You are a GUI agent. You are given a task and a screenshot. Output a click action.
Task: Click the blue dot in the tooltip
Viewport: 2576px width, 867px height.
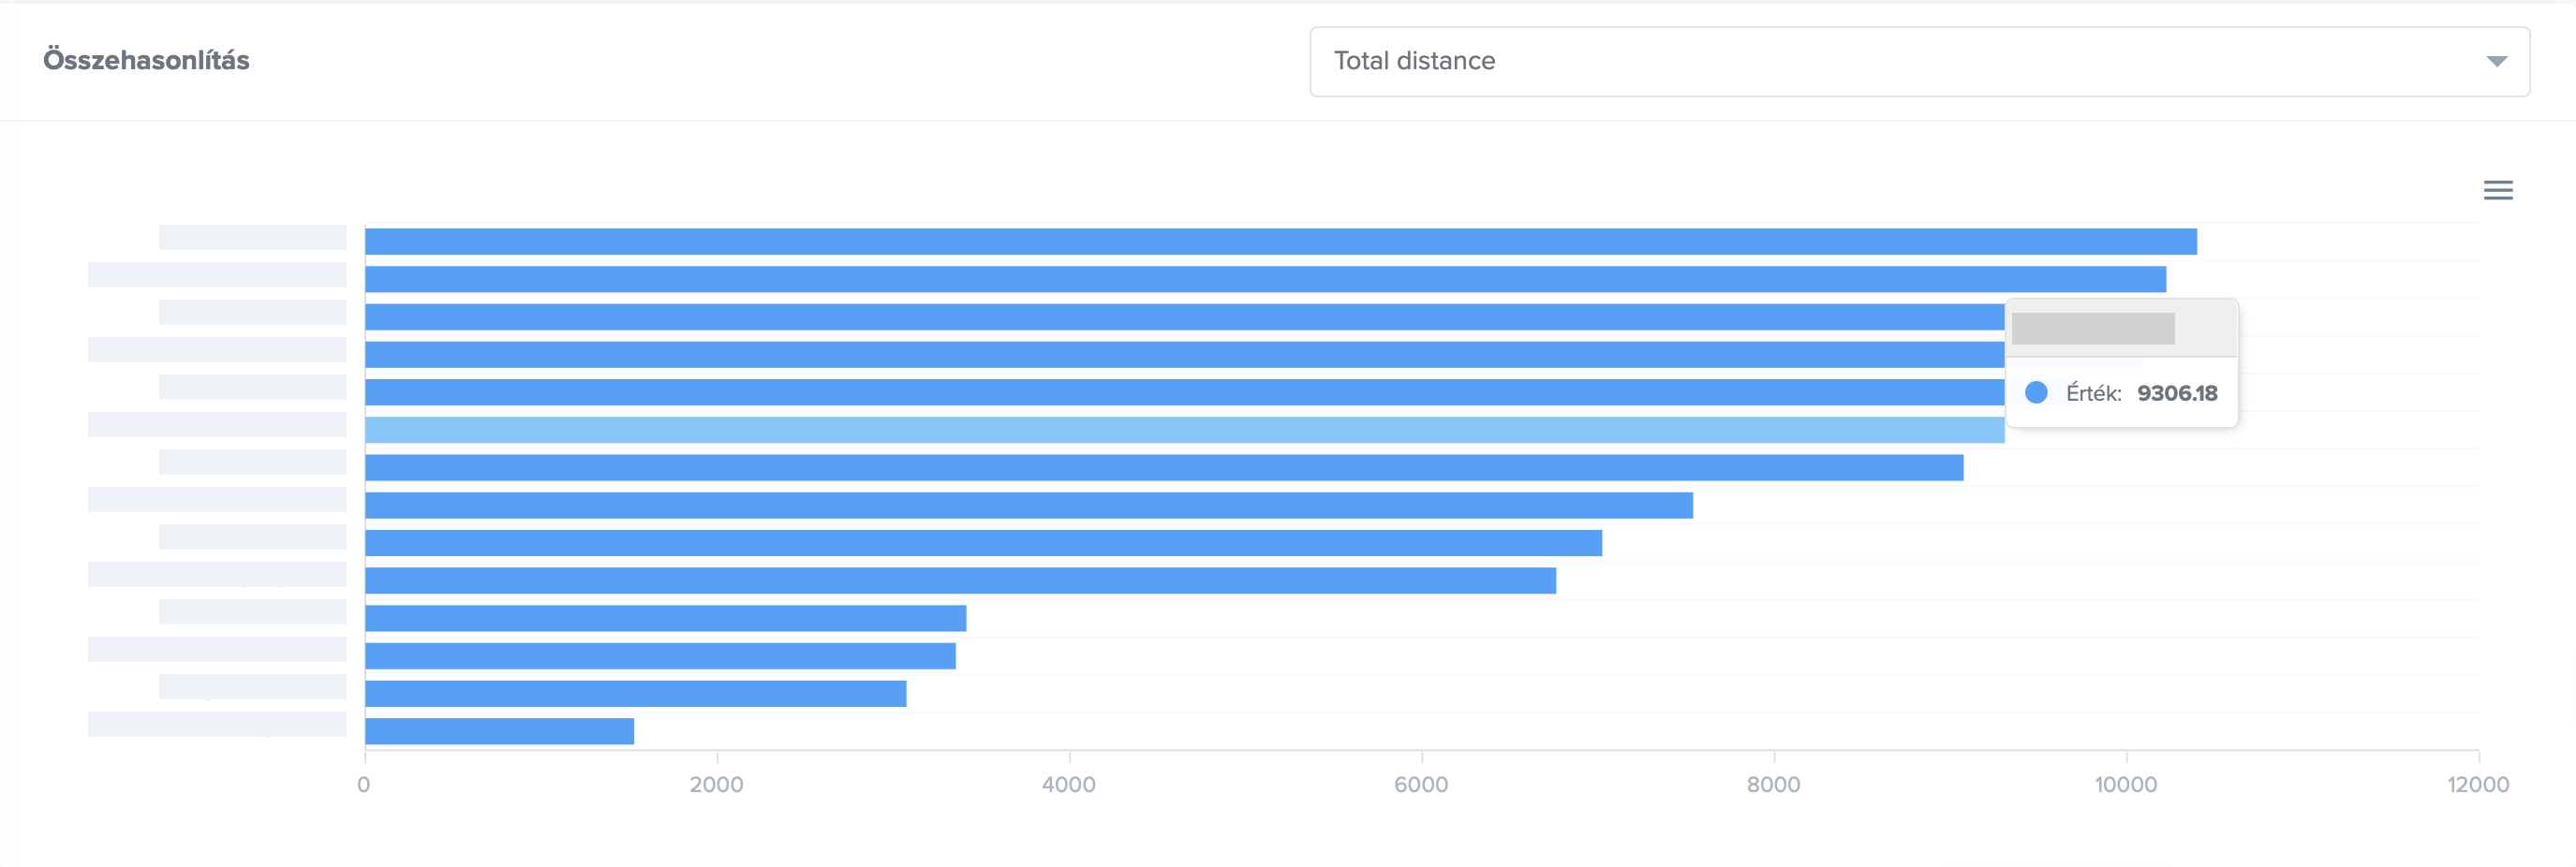pyautogui.click(x=2035, y=393)
